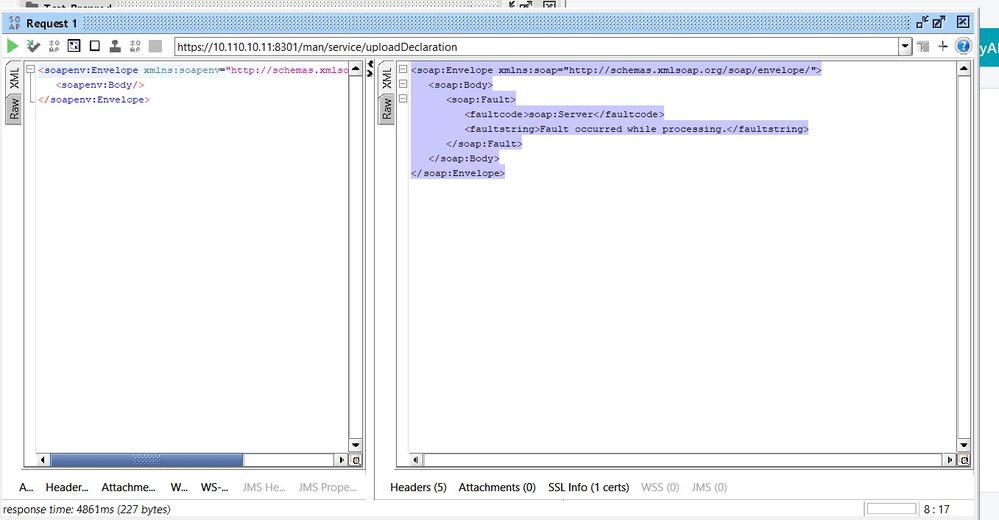This screenshot has height=520, width=999.
Task: Click the blue online help icon
Action: pyautogui.click(x=963, y=46)
